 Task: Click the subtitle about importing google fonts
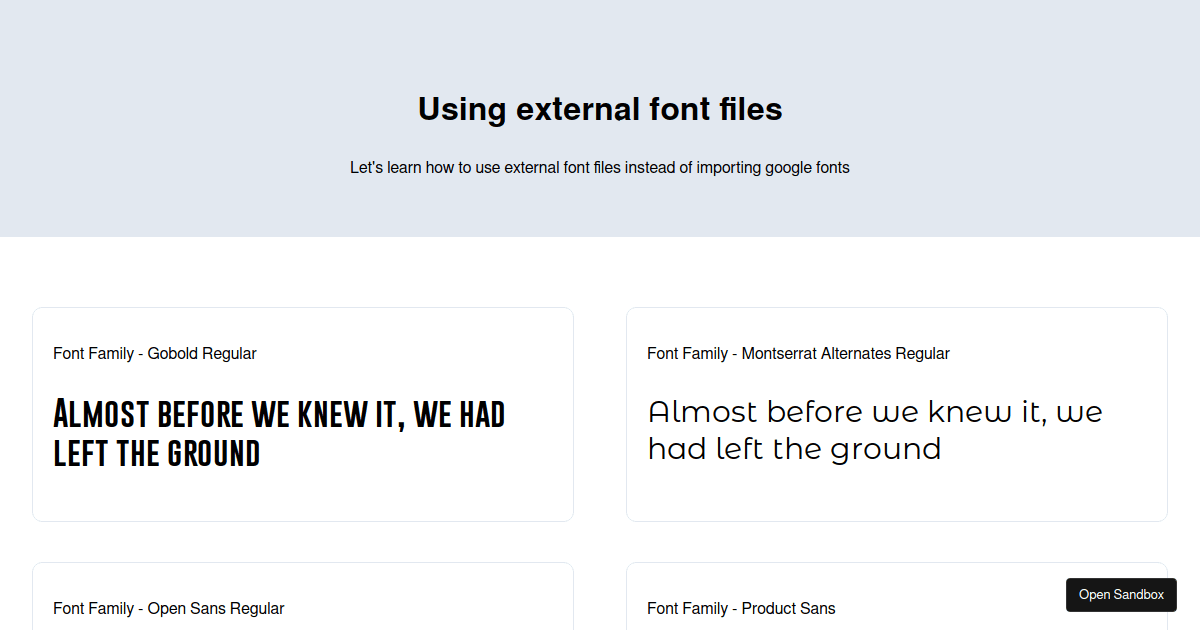pyautogui.click(x=600, y=168)
